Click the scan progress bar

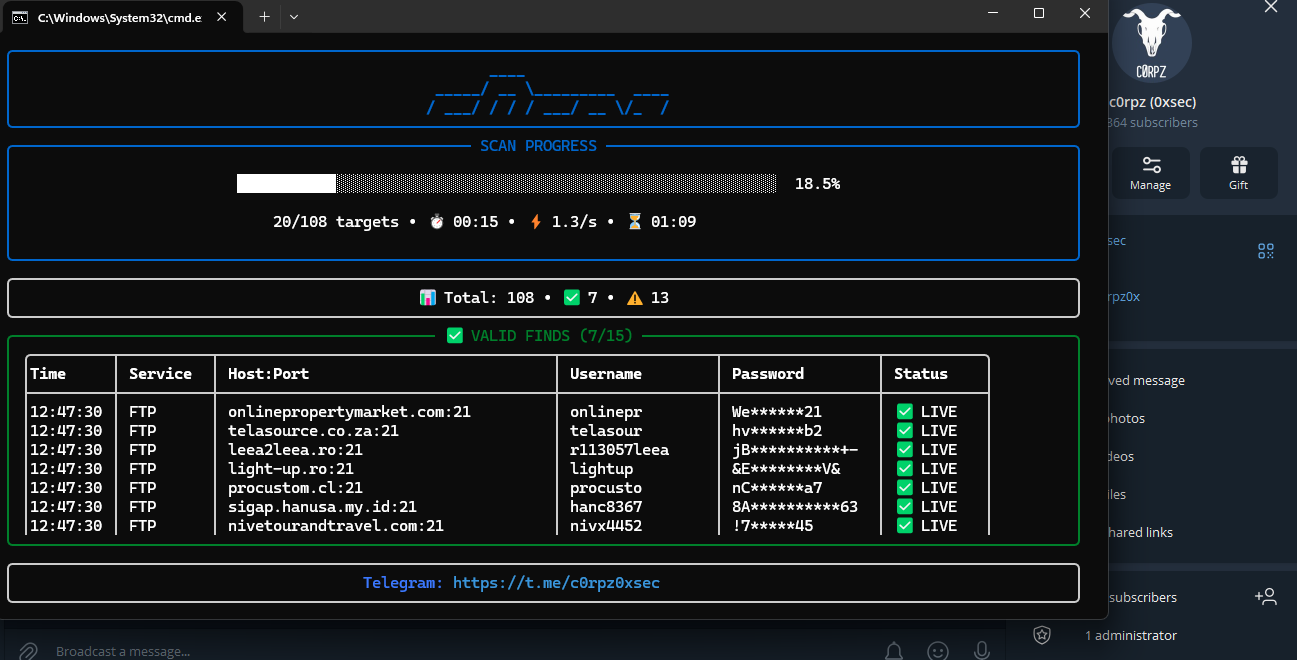click(x=506, y=184)
